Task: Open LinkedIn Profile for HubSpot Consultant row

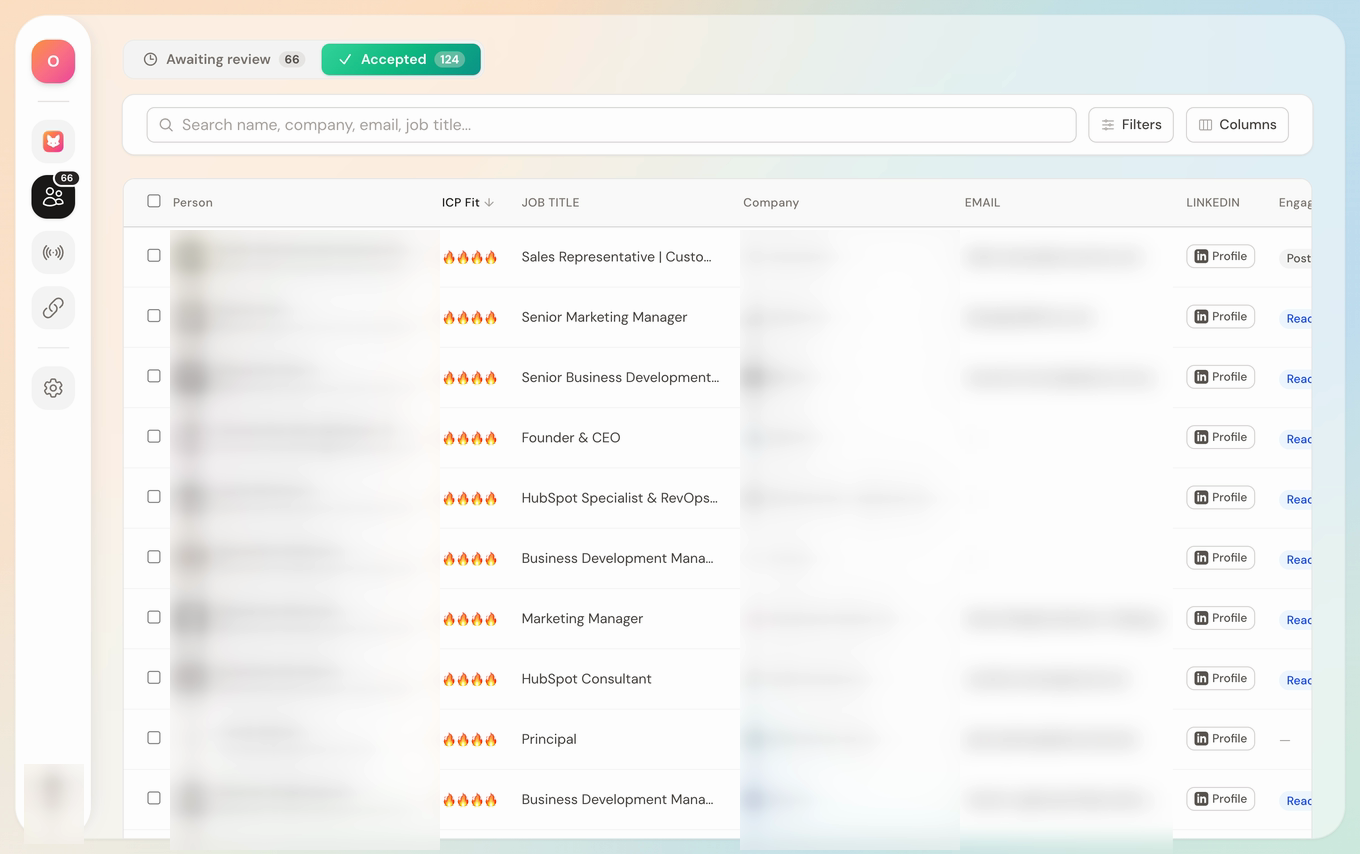Action: pos(1220,678)
